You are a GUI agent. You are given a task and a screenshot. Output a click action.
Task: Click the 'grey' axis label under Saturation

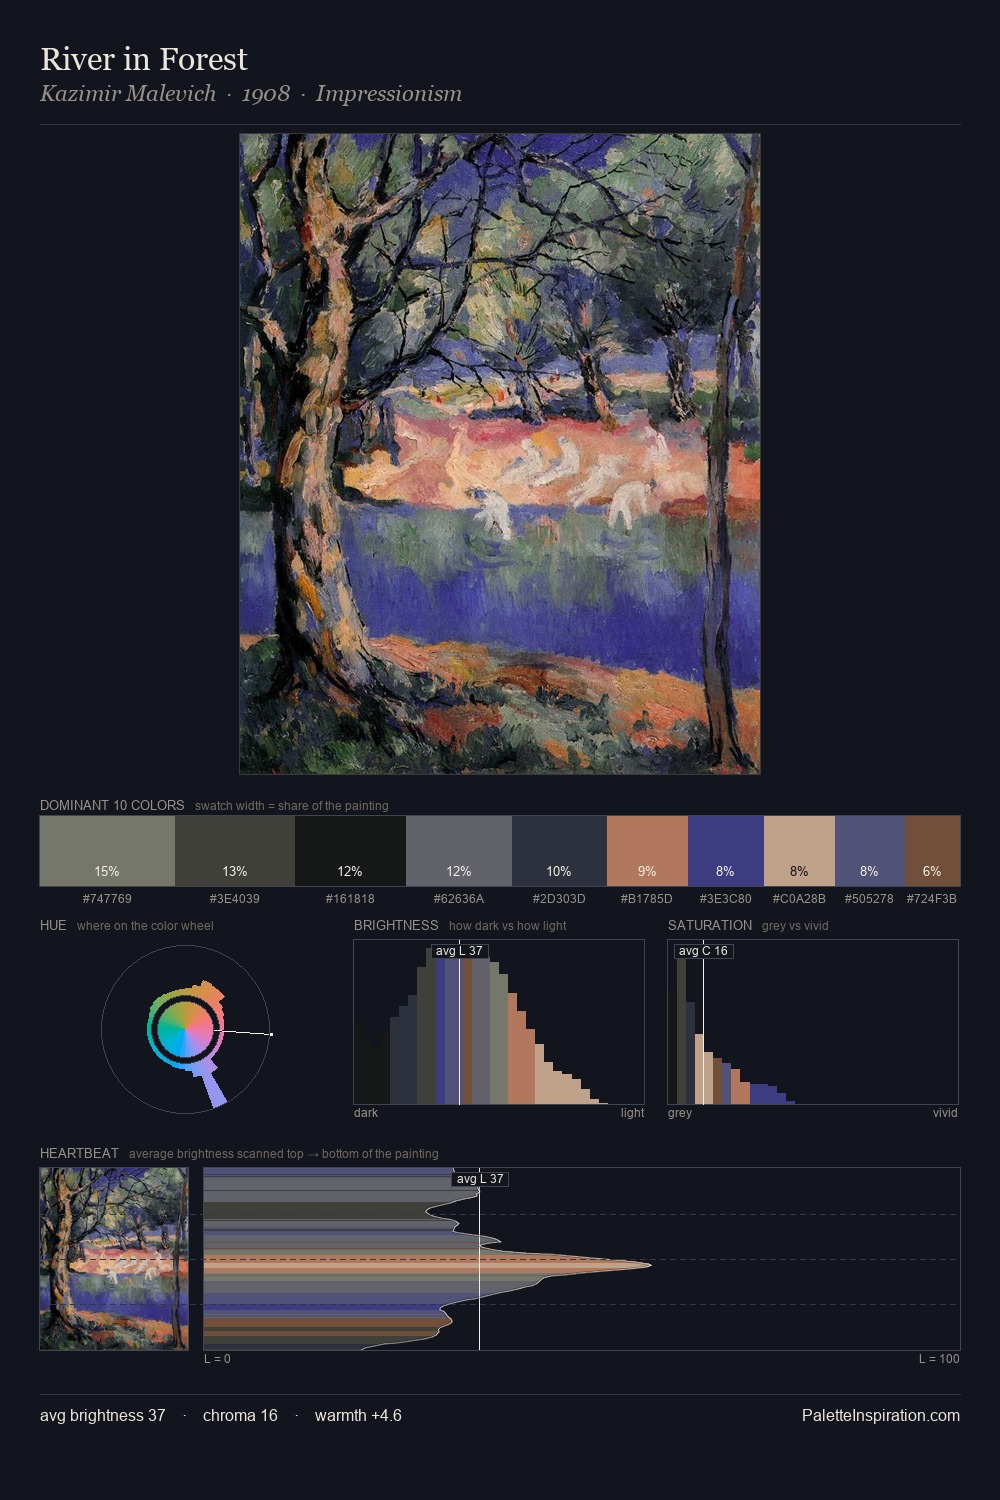680,1112
